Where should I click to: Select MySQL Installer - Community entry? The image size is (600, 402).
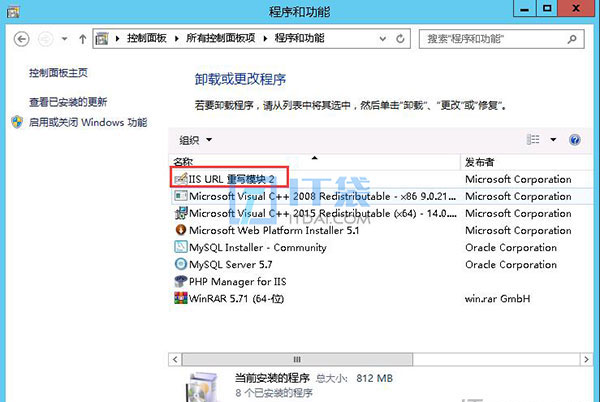tap(258, 247)
